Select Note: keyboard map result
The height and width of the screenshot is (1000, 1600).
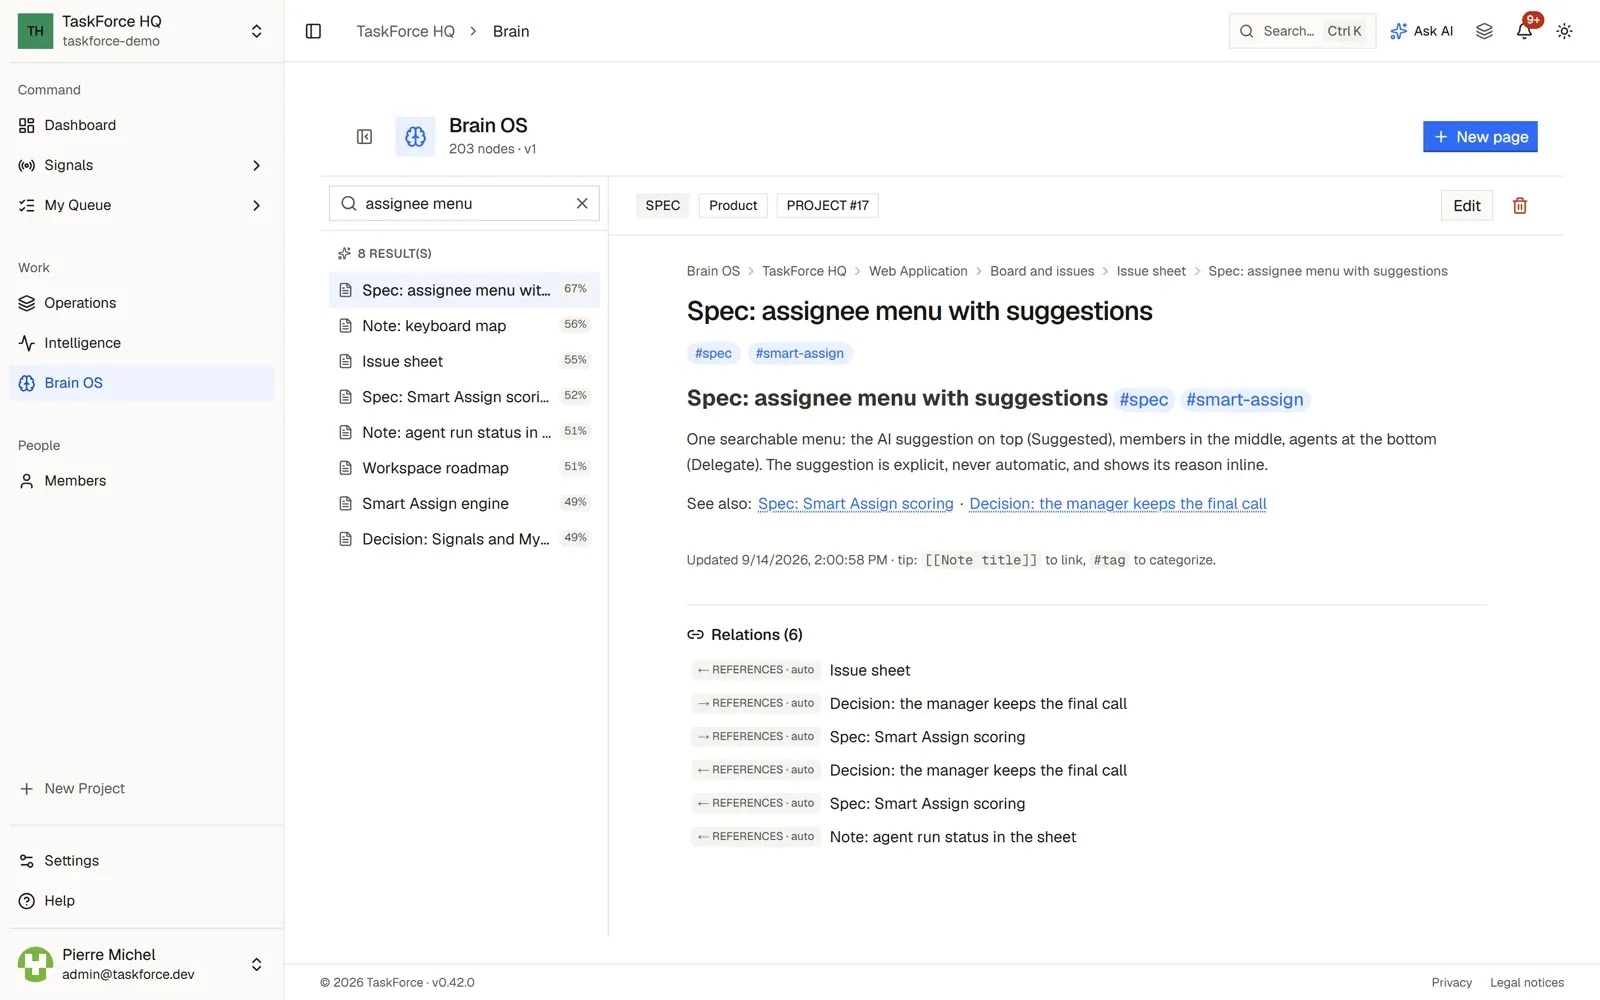[464, 326]
